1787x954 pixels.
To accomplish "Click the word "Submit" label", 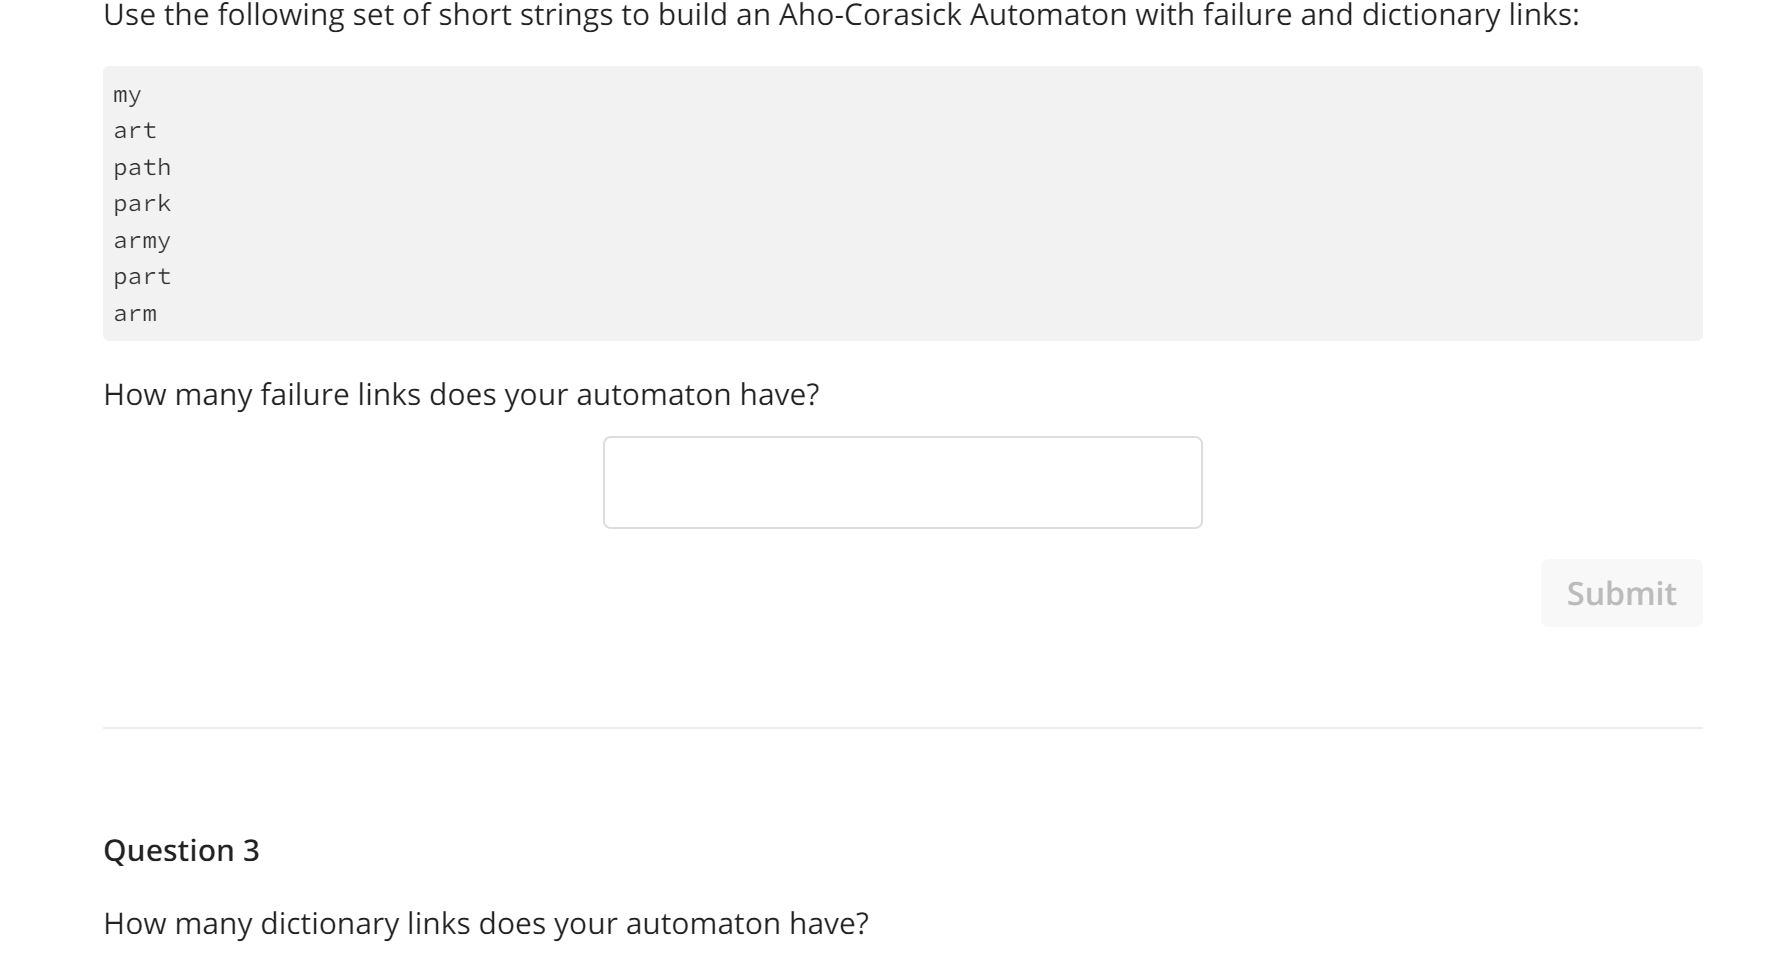I will 1620,592.
